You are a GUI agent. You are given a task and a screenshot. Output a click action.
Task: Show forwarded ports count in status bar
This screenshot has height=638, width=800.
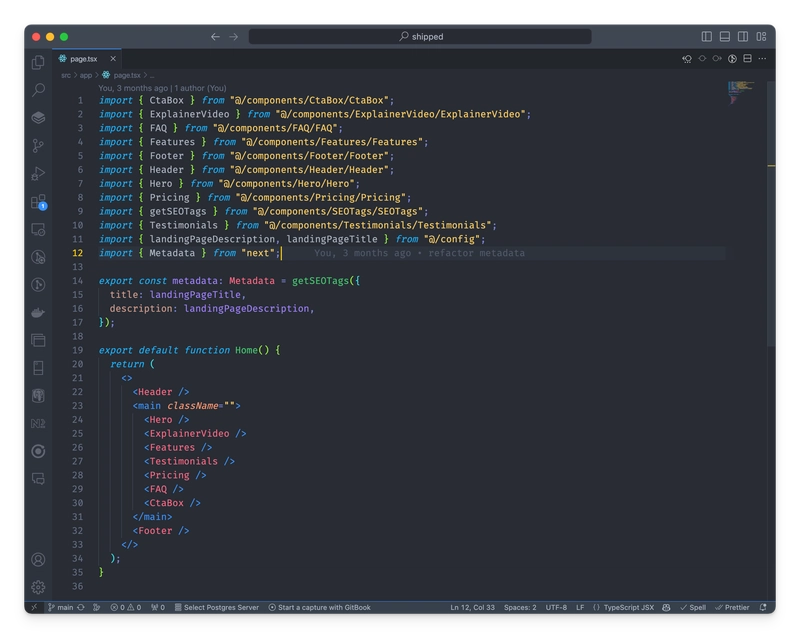point(158,607)
